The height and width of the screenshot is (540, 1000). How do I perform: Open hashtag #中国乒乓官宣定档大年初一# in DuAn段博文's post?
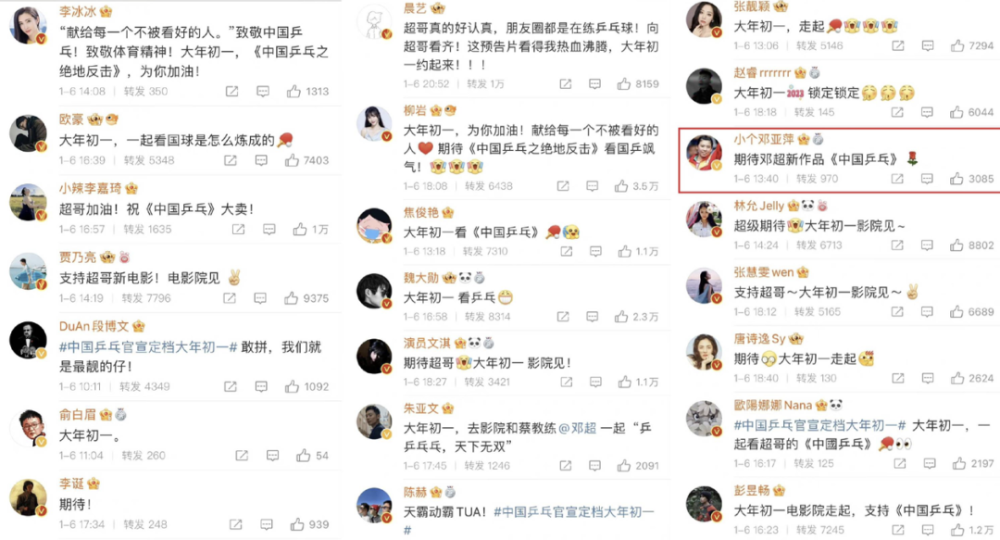pyautogui.click(x=148, y=347)
